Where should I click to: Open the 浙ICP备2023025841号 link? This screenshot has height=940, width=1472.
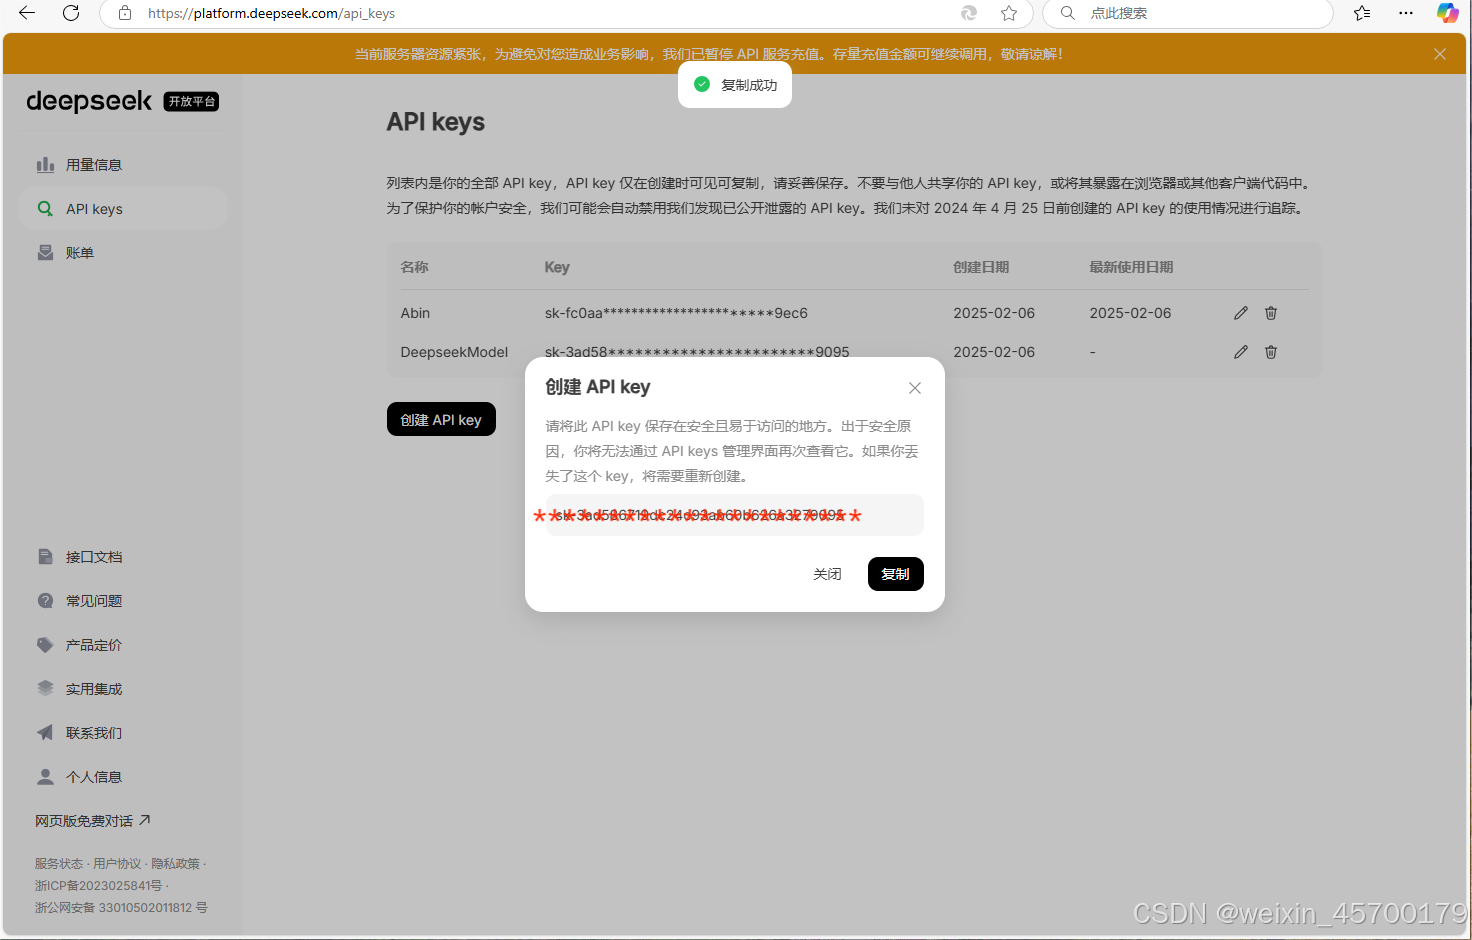point(98,886)
